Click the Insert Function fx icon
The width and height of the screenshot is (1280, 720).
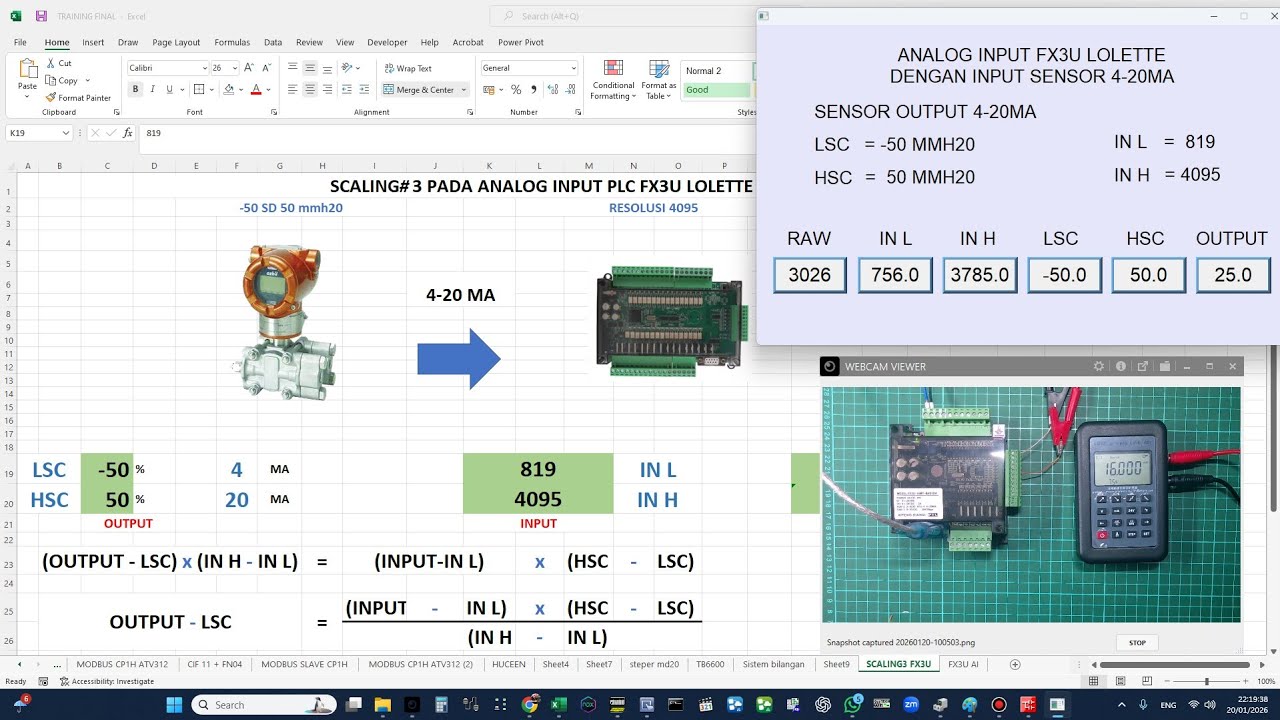pyautogui.click(x=126, y=133)
